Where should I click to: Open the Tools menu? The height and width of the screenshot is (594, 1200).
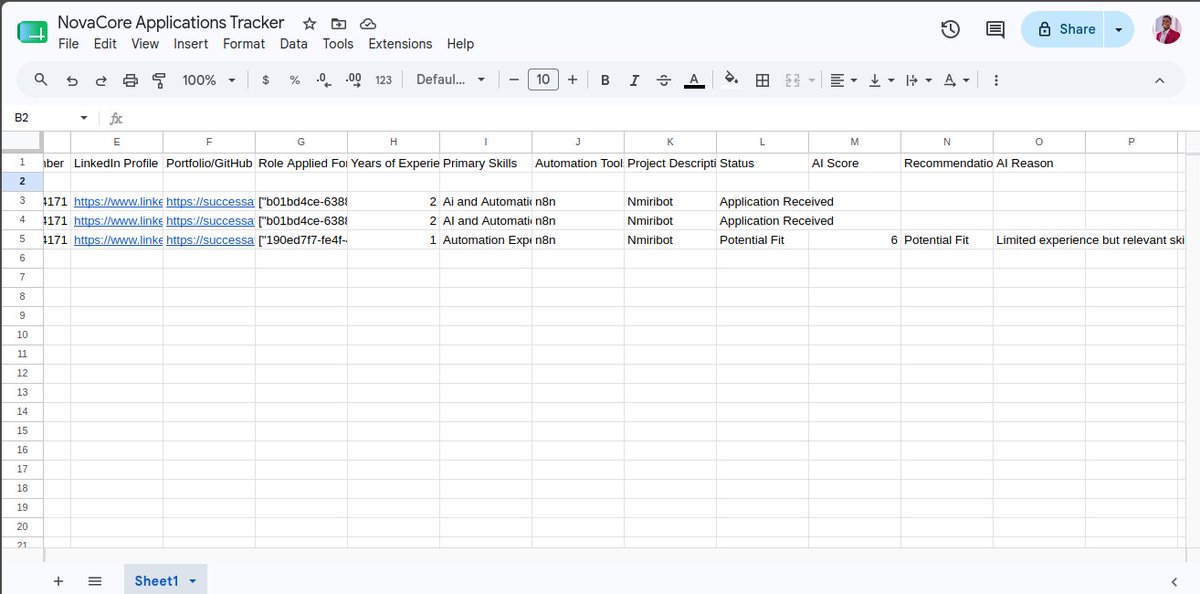pos(338,44)
